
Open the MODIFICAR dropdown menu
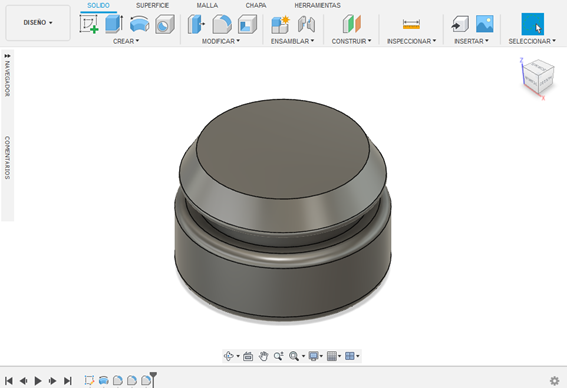[221, 41]
